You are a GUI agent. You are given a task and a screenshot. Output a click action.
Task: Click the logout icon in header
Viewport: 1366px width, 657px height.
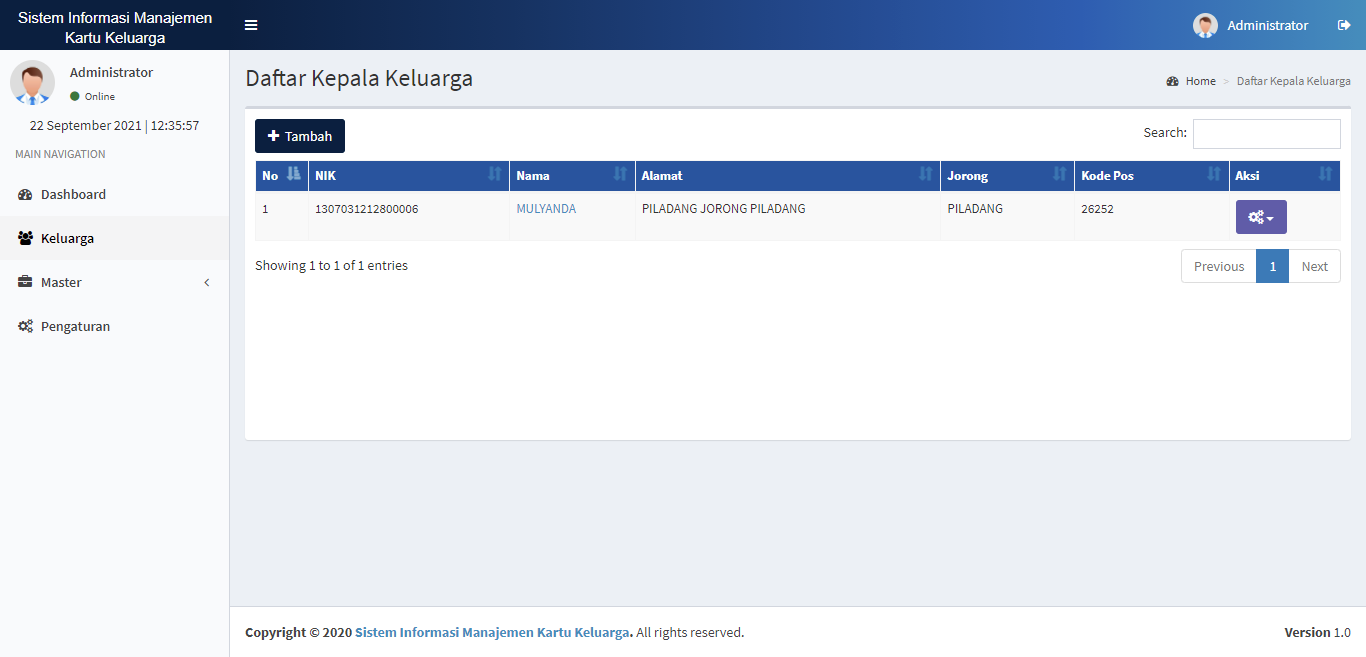click(x=1344, y=25)
